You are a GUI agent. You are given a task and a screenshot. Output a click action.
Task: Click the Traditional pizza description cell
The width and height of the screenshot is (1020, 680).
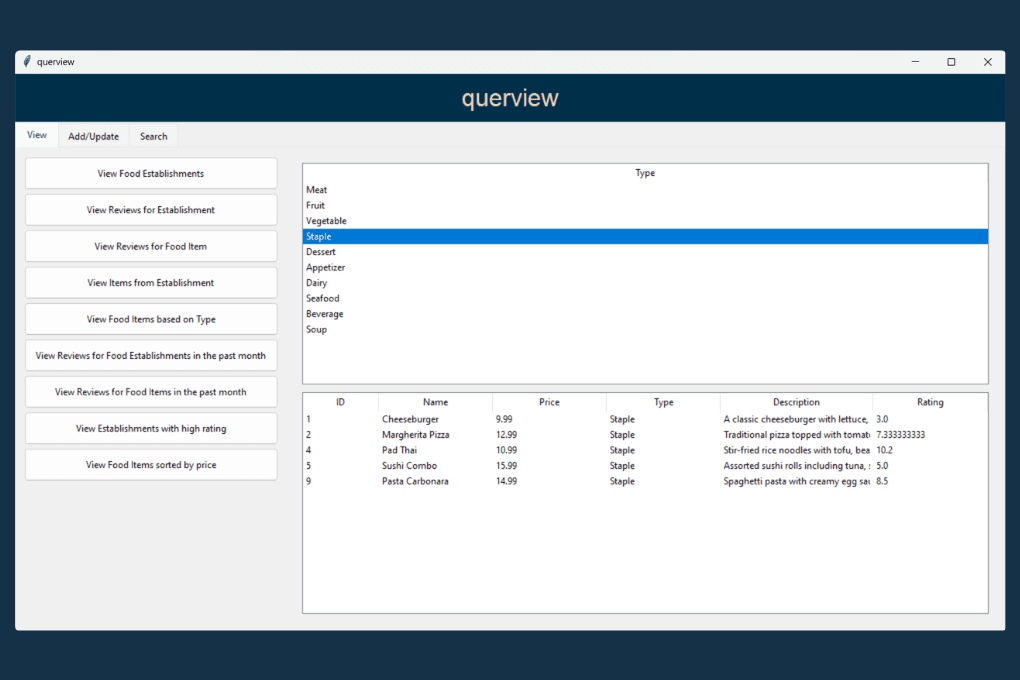click(796, 435)
